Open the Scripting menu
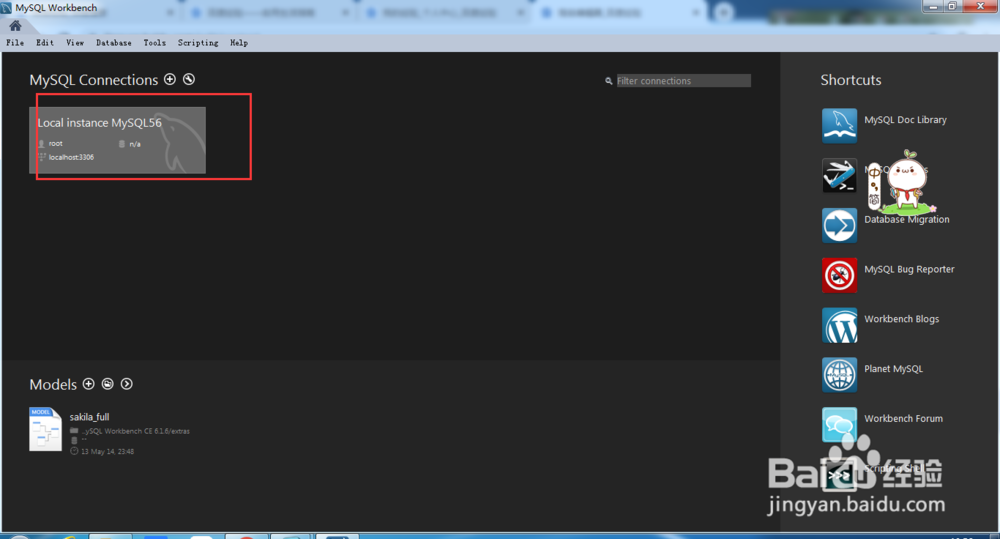 [x=198, y=43]
